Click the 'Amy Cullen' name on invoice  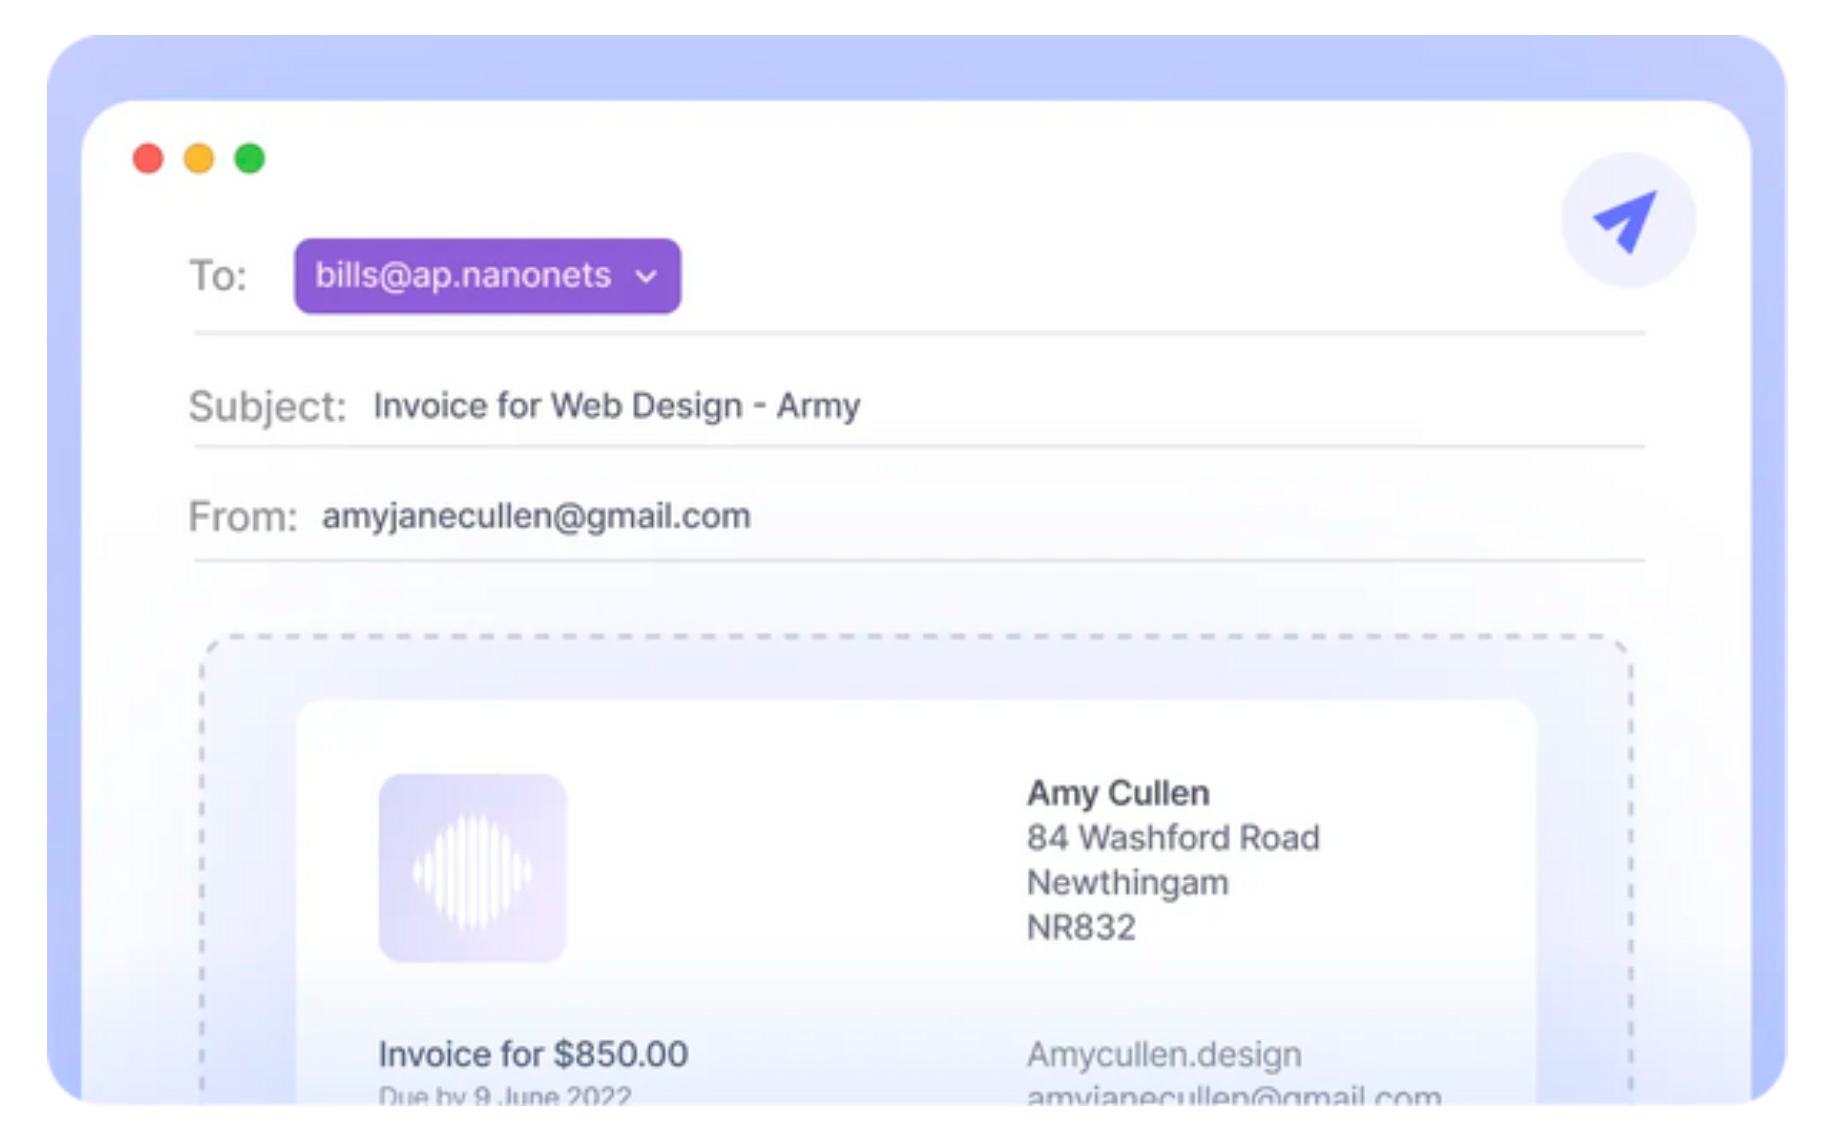coord(1118,793)
